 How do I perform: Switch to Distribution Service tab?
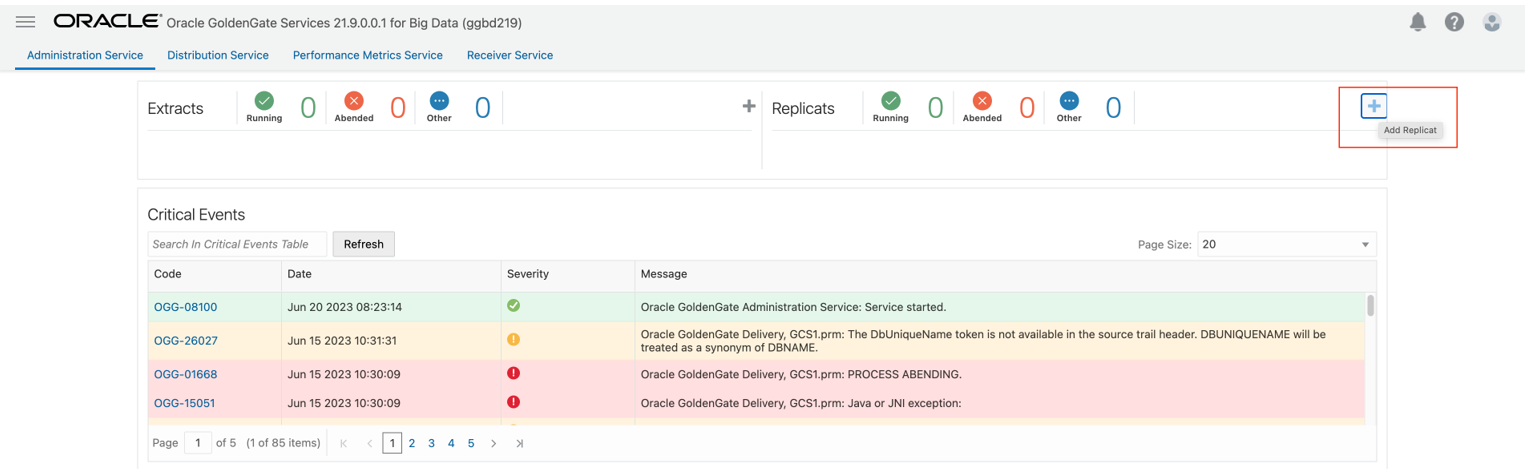[x=218, y=55]
